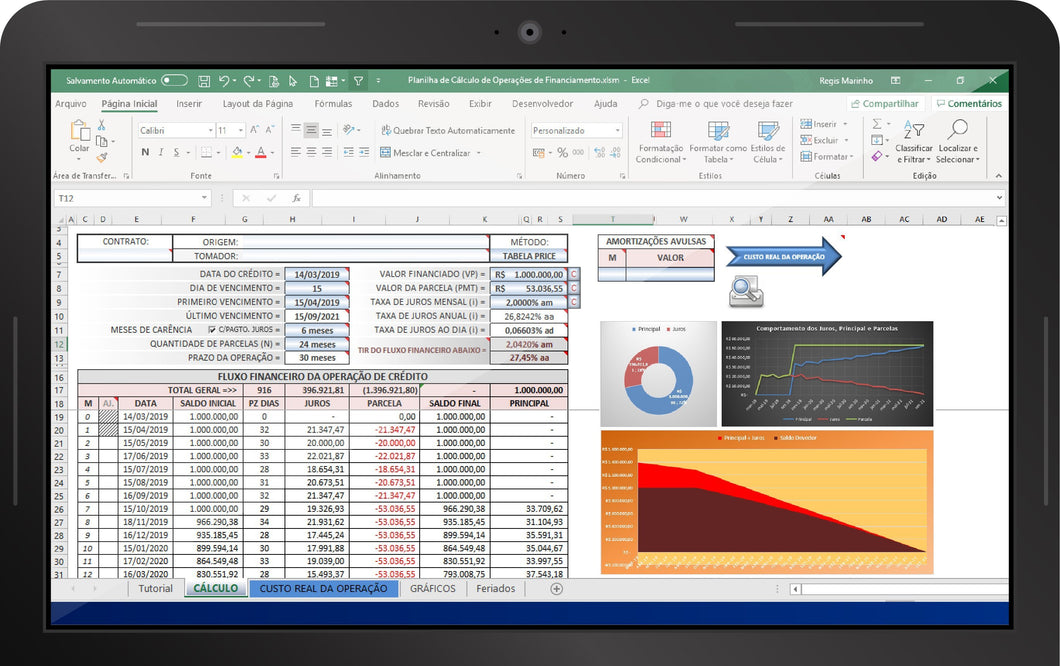Open the CUSTO REAL DA OPERAÇÃO sheet tab
The width and height of the screenshot is (1060, 666).
323,588
